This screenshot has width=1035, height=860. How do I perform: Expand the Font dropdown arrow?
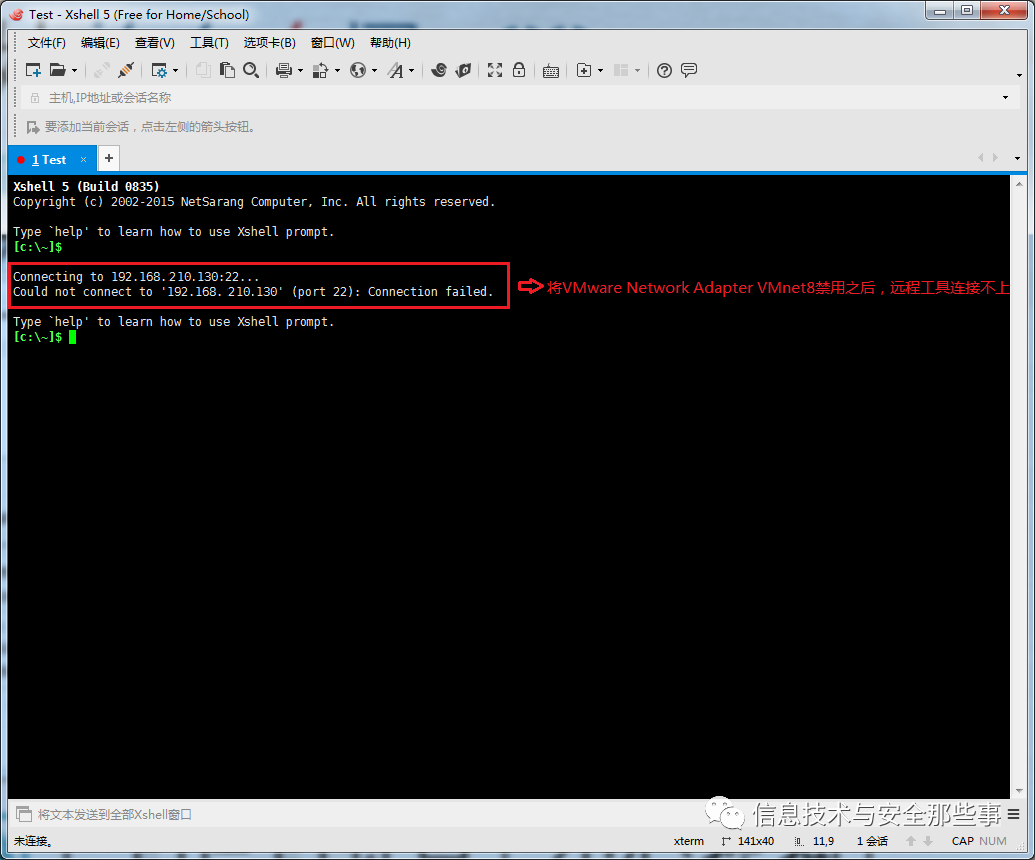pos(412,71)
